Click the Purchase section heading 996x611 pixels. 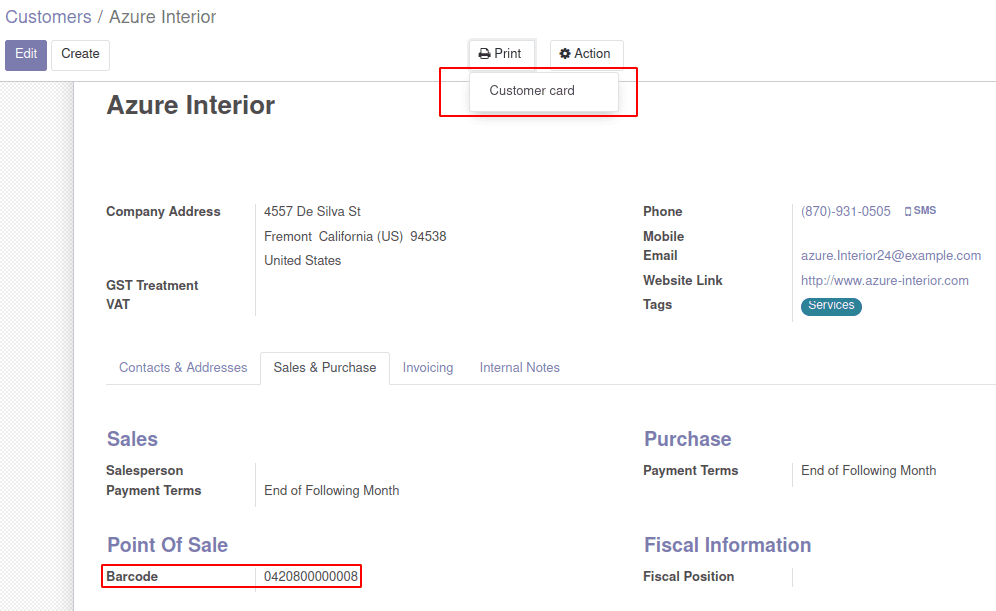687,439
